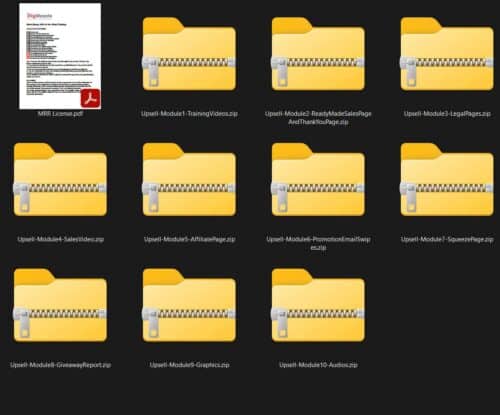Select the Module5 AffiliatePage zip folder icon
The width and height of the screenshot is (500, 415).
189,180
